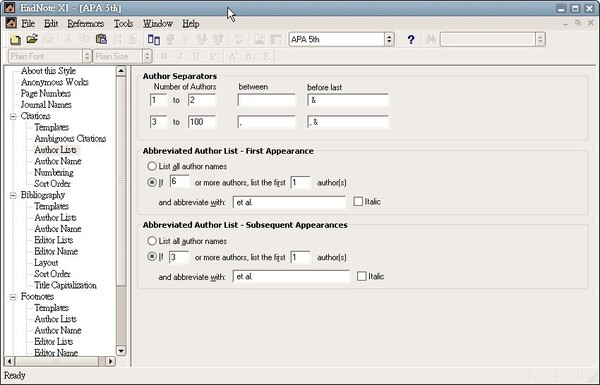Select List all author names for Subsequent Appearances

152,241
